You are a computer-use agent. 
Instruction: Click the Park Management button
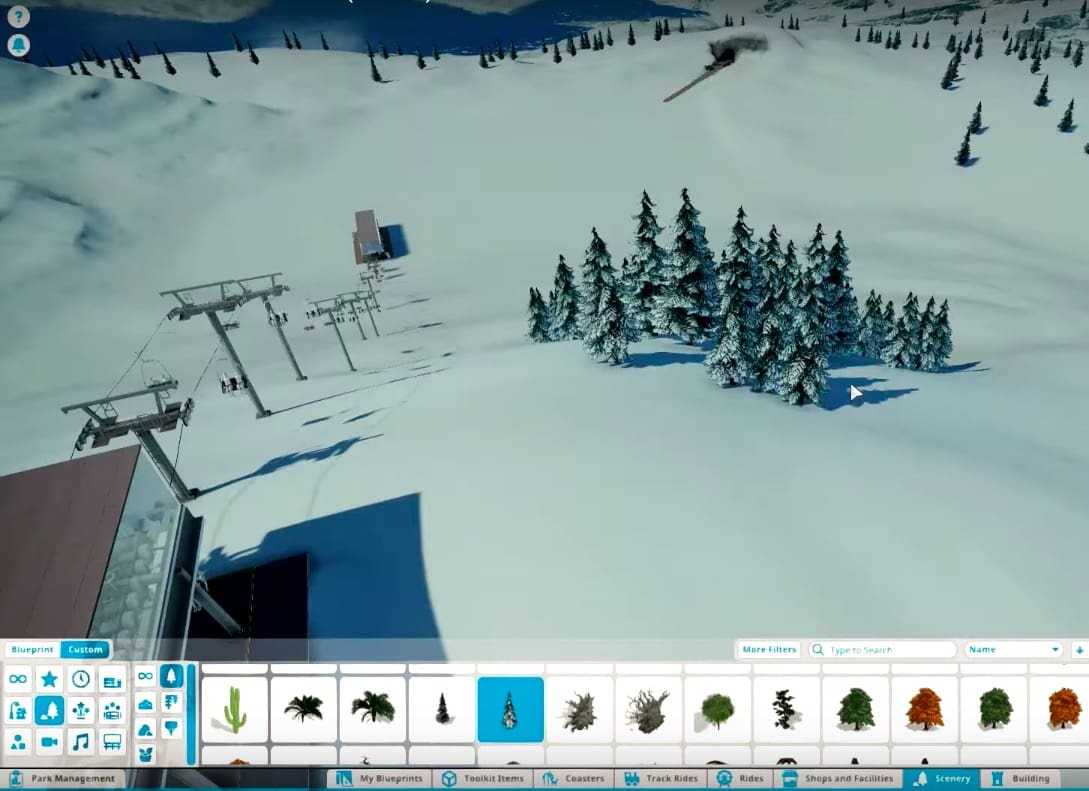[x=62, y=778]
